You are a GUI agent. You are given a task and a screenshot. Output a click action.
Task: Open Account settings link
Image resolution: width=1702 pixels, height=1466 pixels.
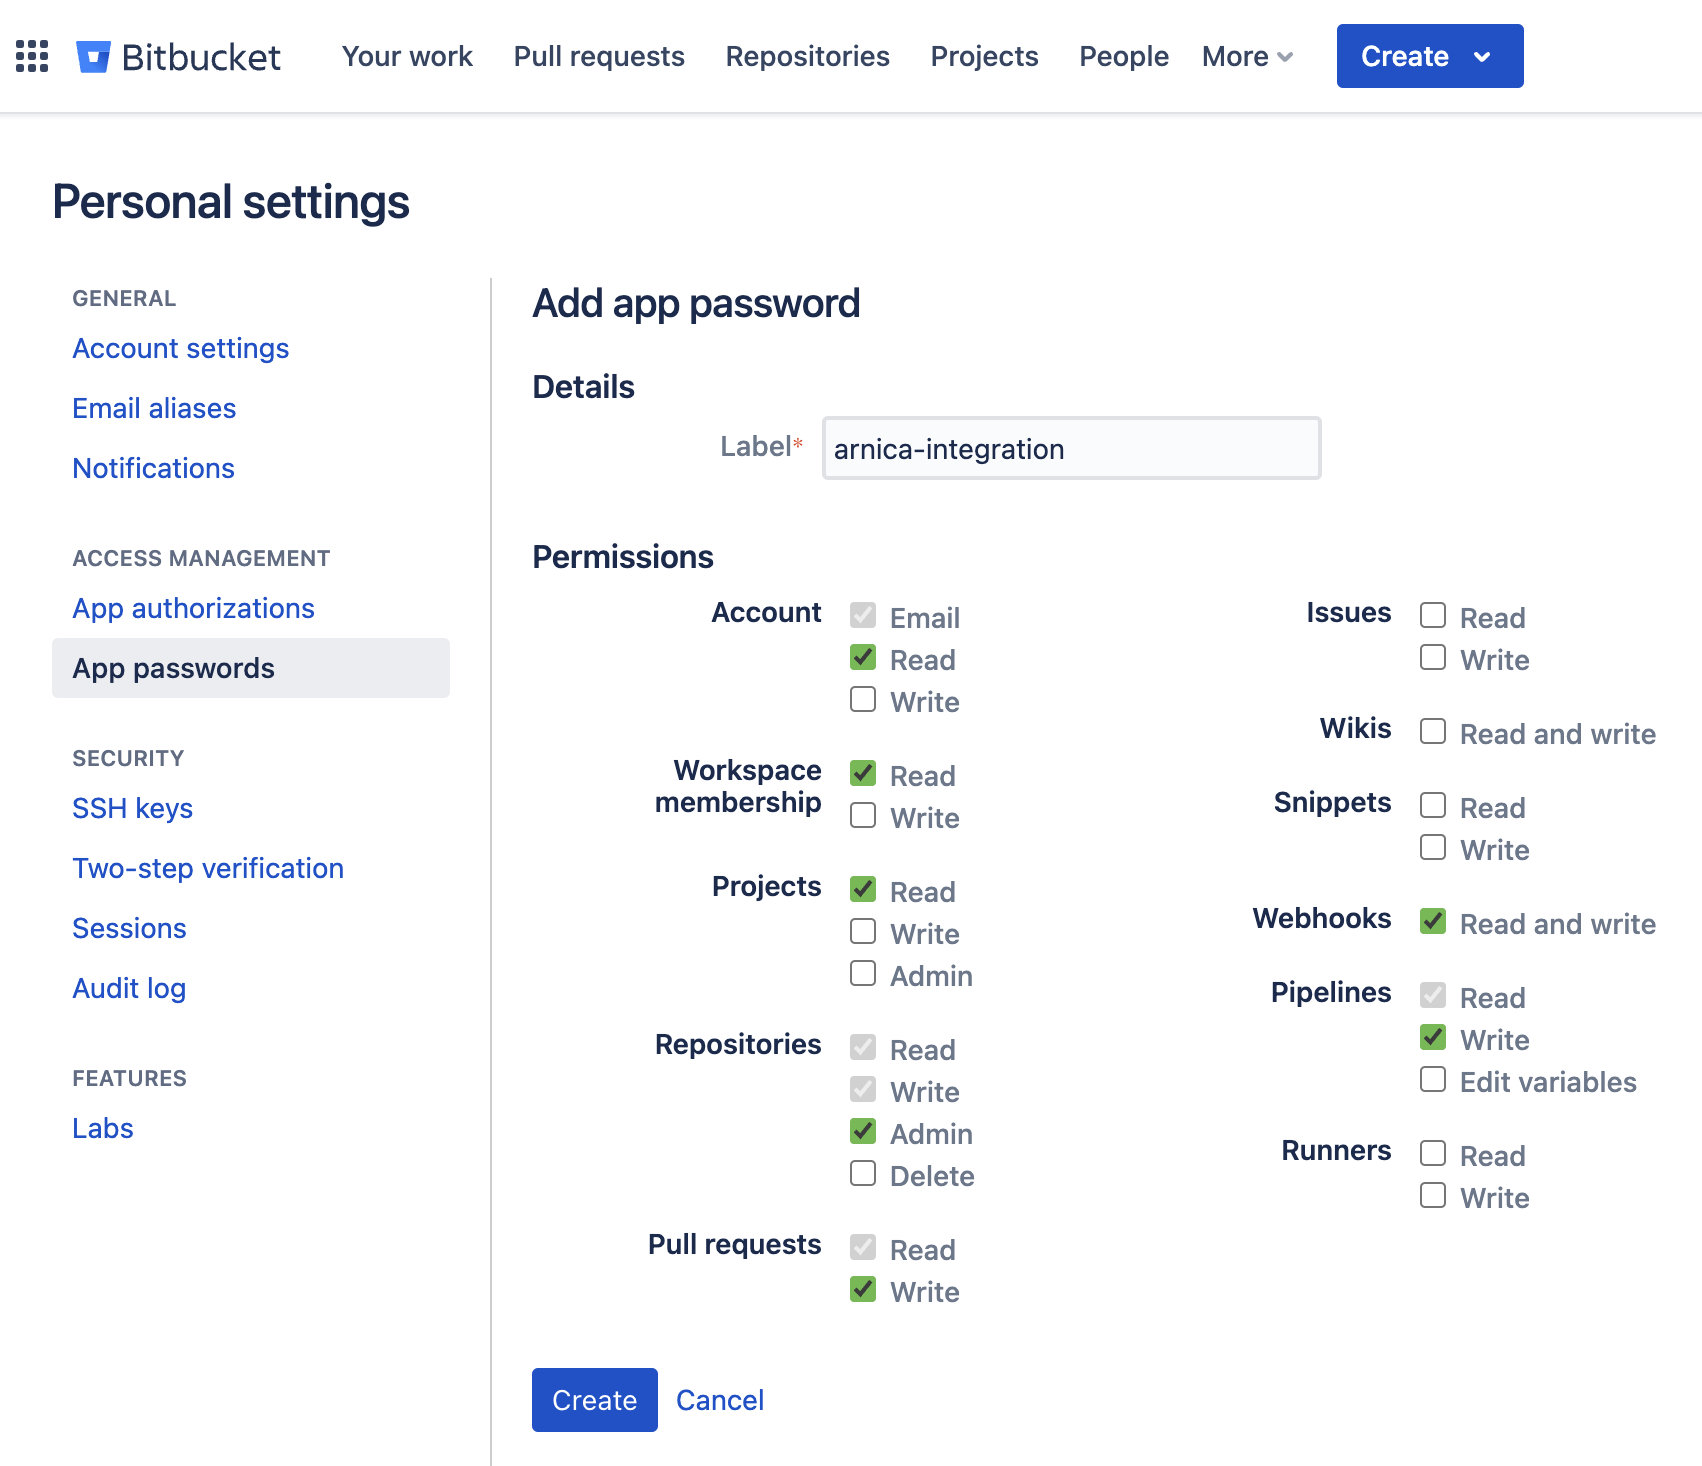181,348
